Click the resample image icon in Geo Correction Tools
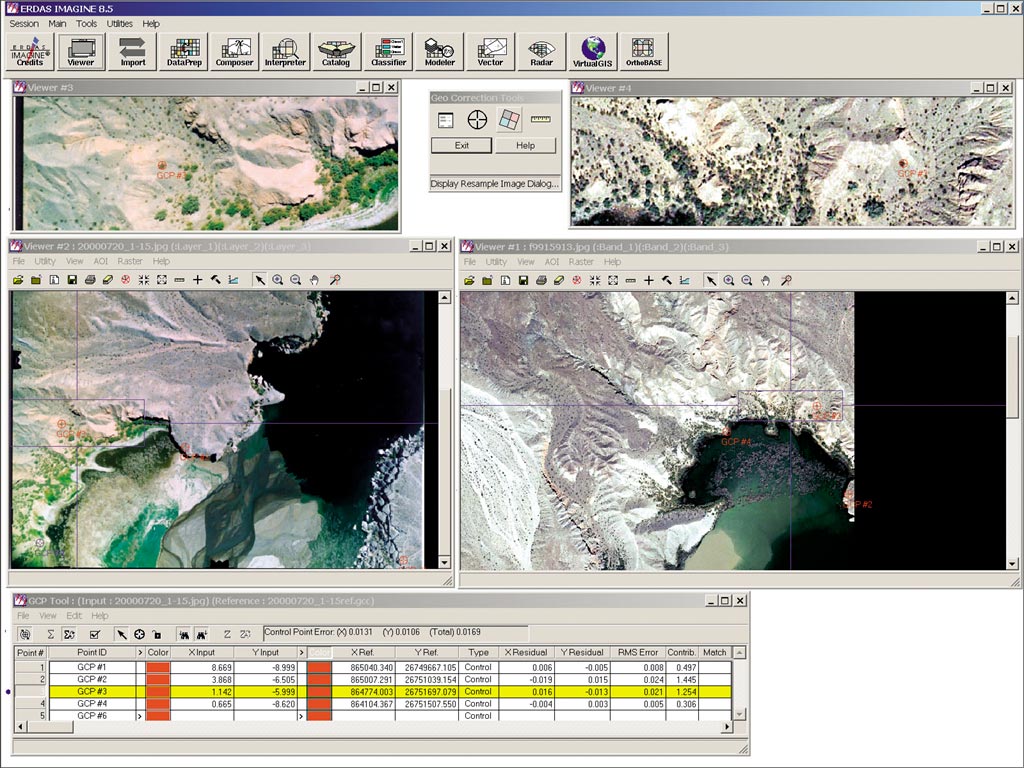This screenshot has height=768, width=1024. (509, 120)
